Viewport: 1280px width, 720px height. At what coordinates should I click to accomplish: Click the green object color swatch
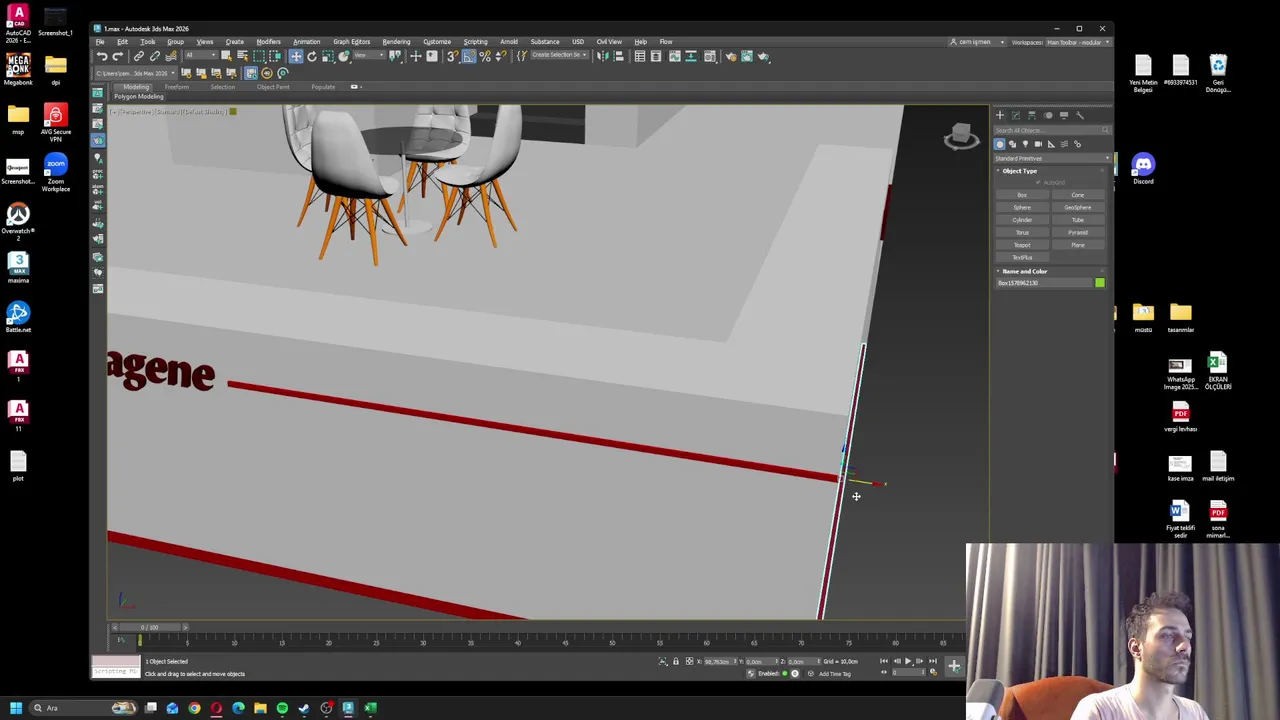(x=1100, y=283)
